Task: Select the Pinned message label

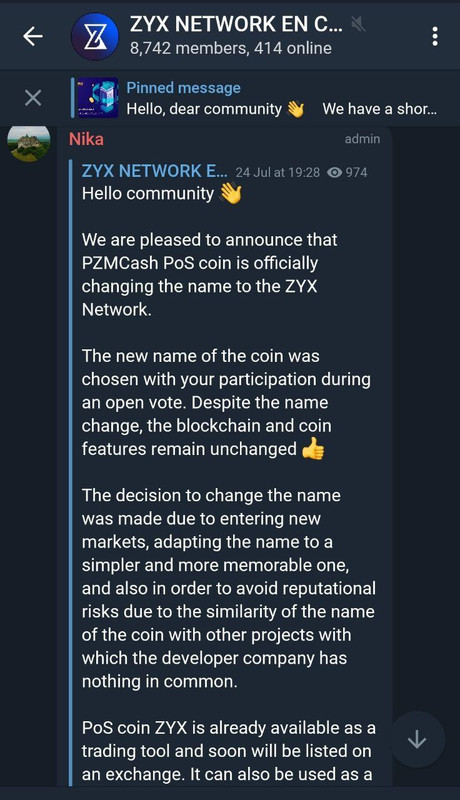Action: click(184, 88)
